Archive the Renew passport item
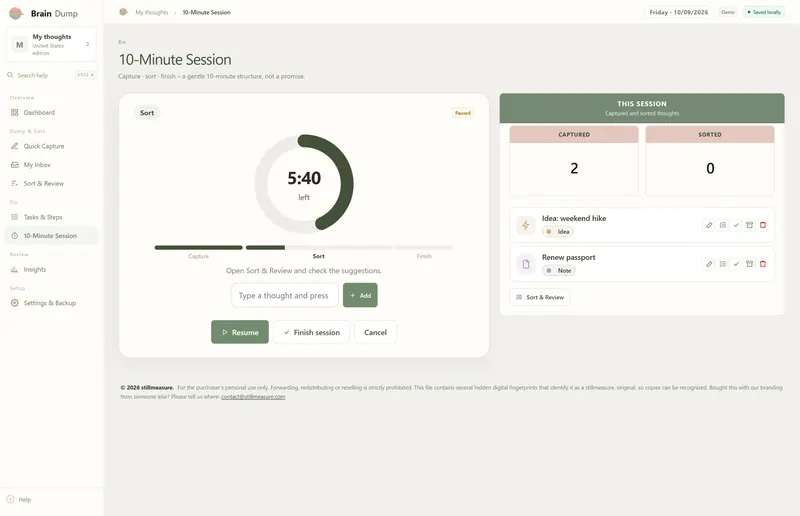This screenshot has height=516, width=800. click(749, 264)
